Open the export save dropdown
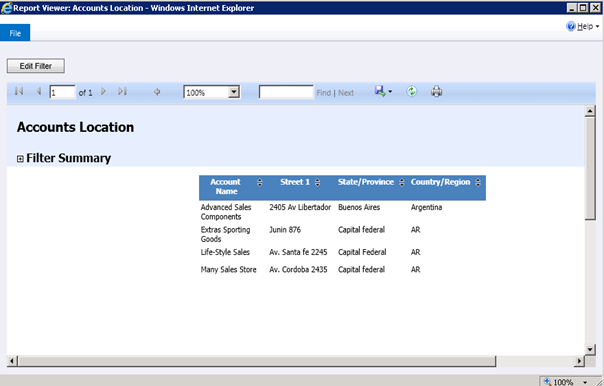The height and width of the screenshot is (386, 604). tap(383, 92)
